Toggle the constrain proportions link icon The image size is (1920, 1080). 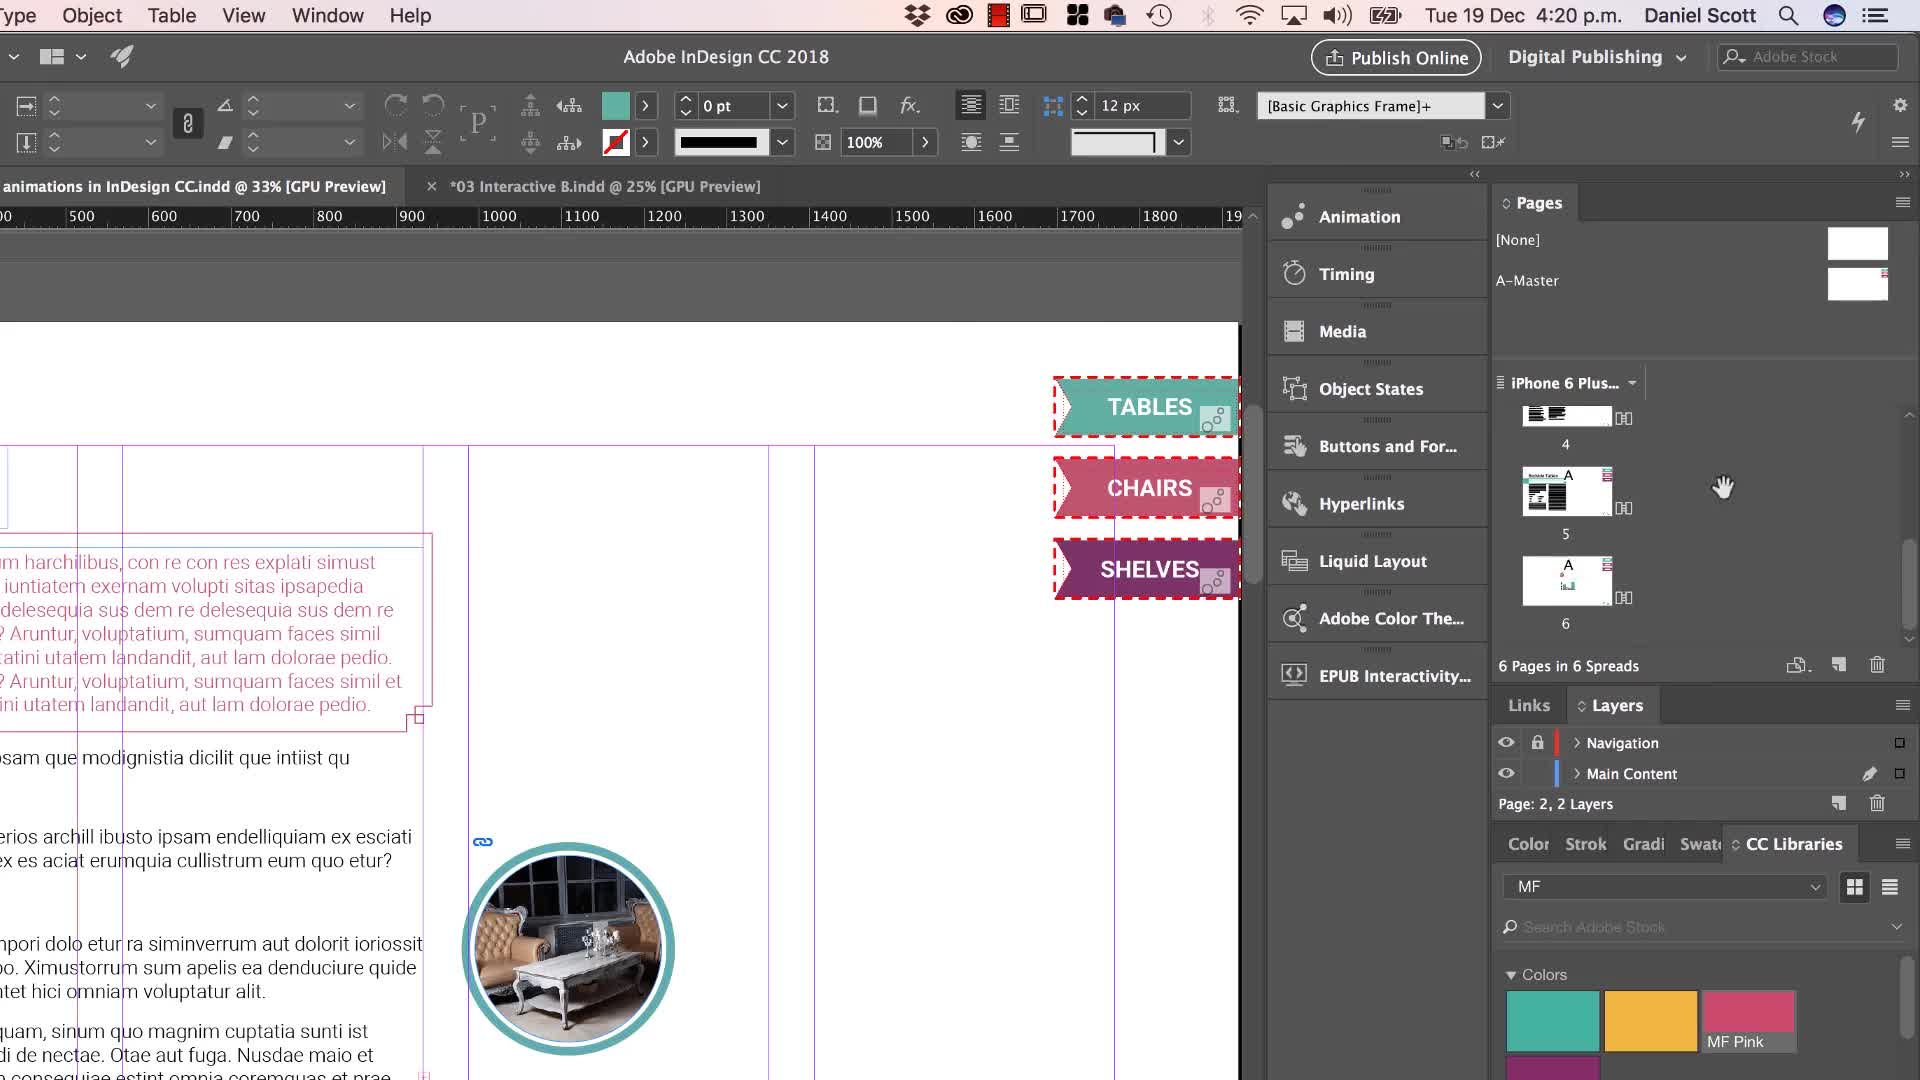pyautogui.click(x=188, y=123)
